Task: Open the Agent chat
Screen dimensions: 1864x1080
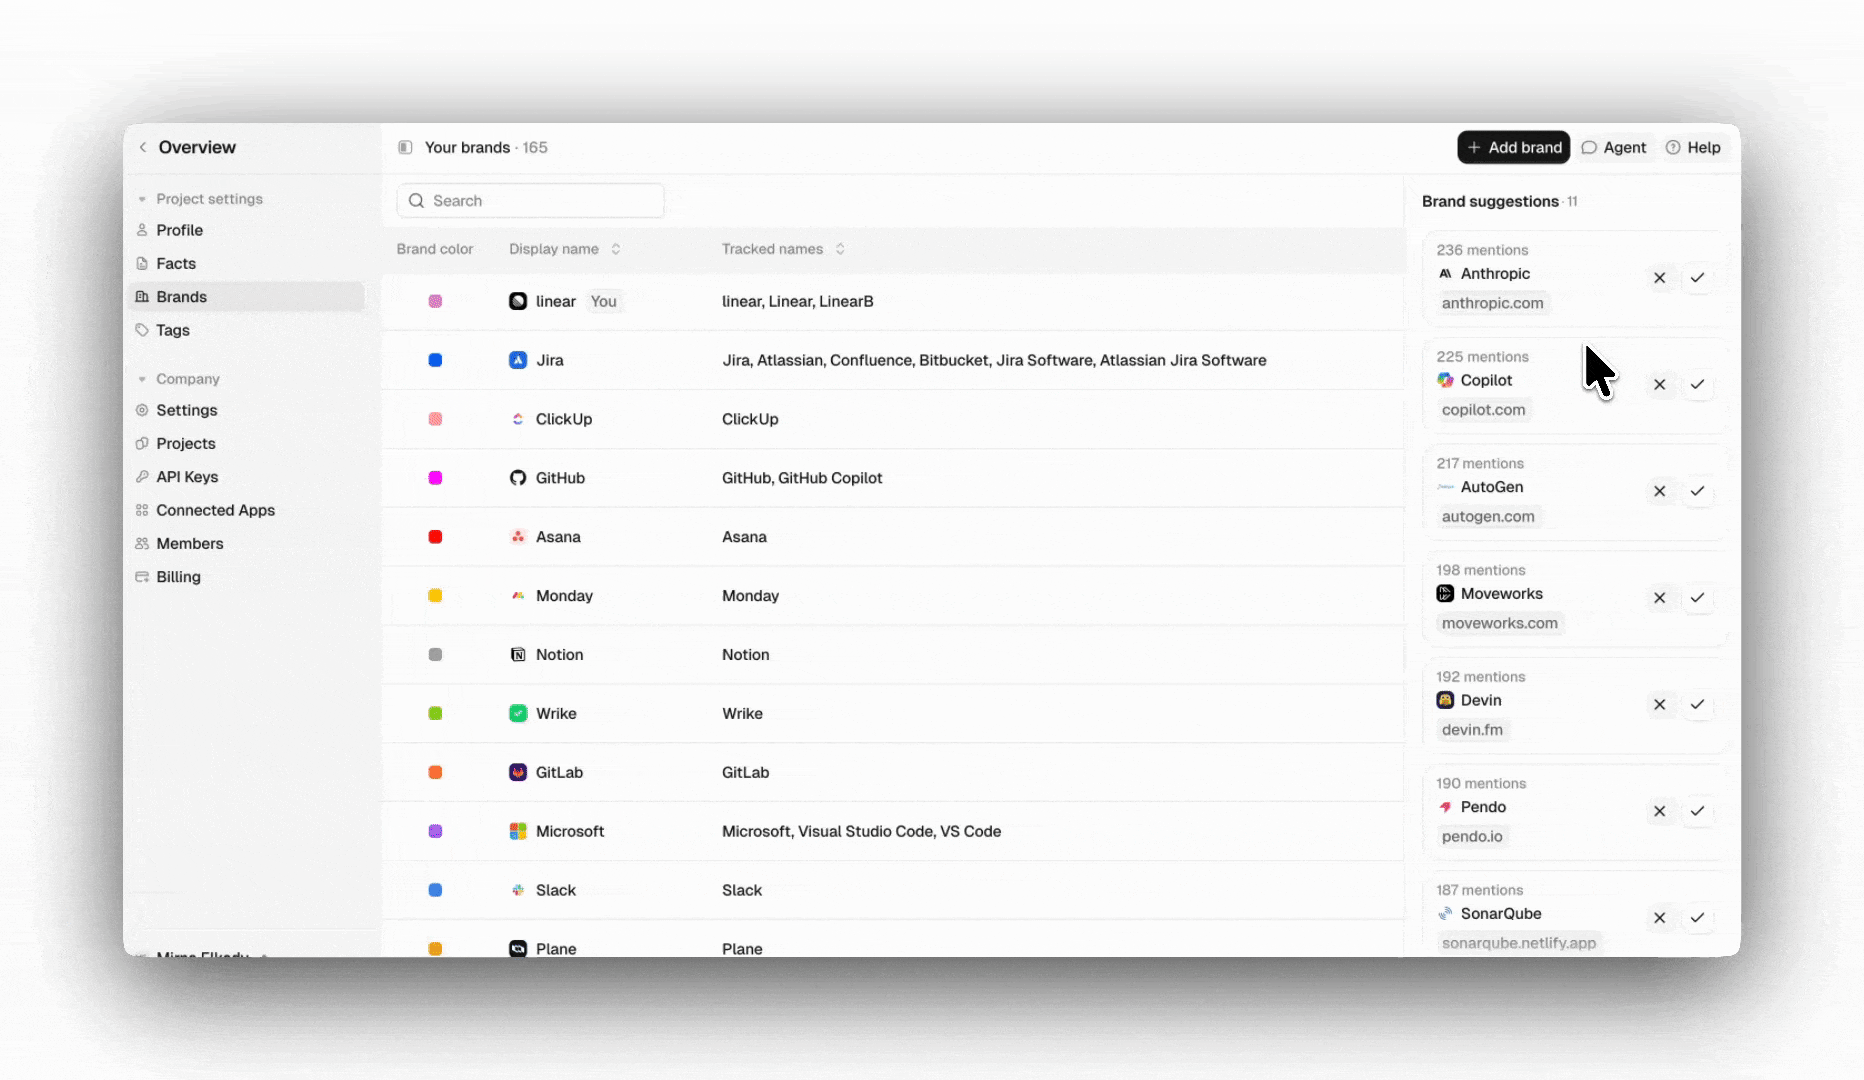Action: [1613, 147]
